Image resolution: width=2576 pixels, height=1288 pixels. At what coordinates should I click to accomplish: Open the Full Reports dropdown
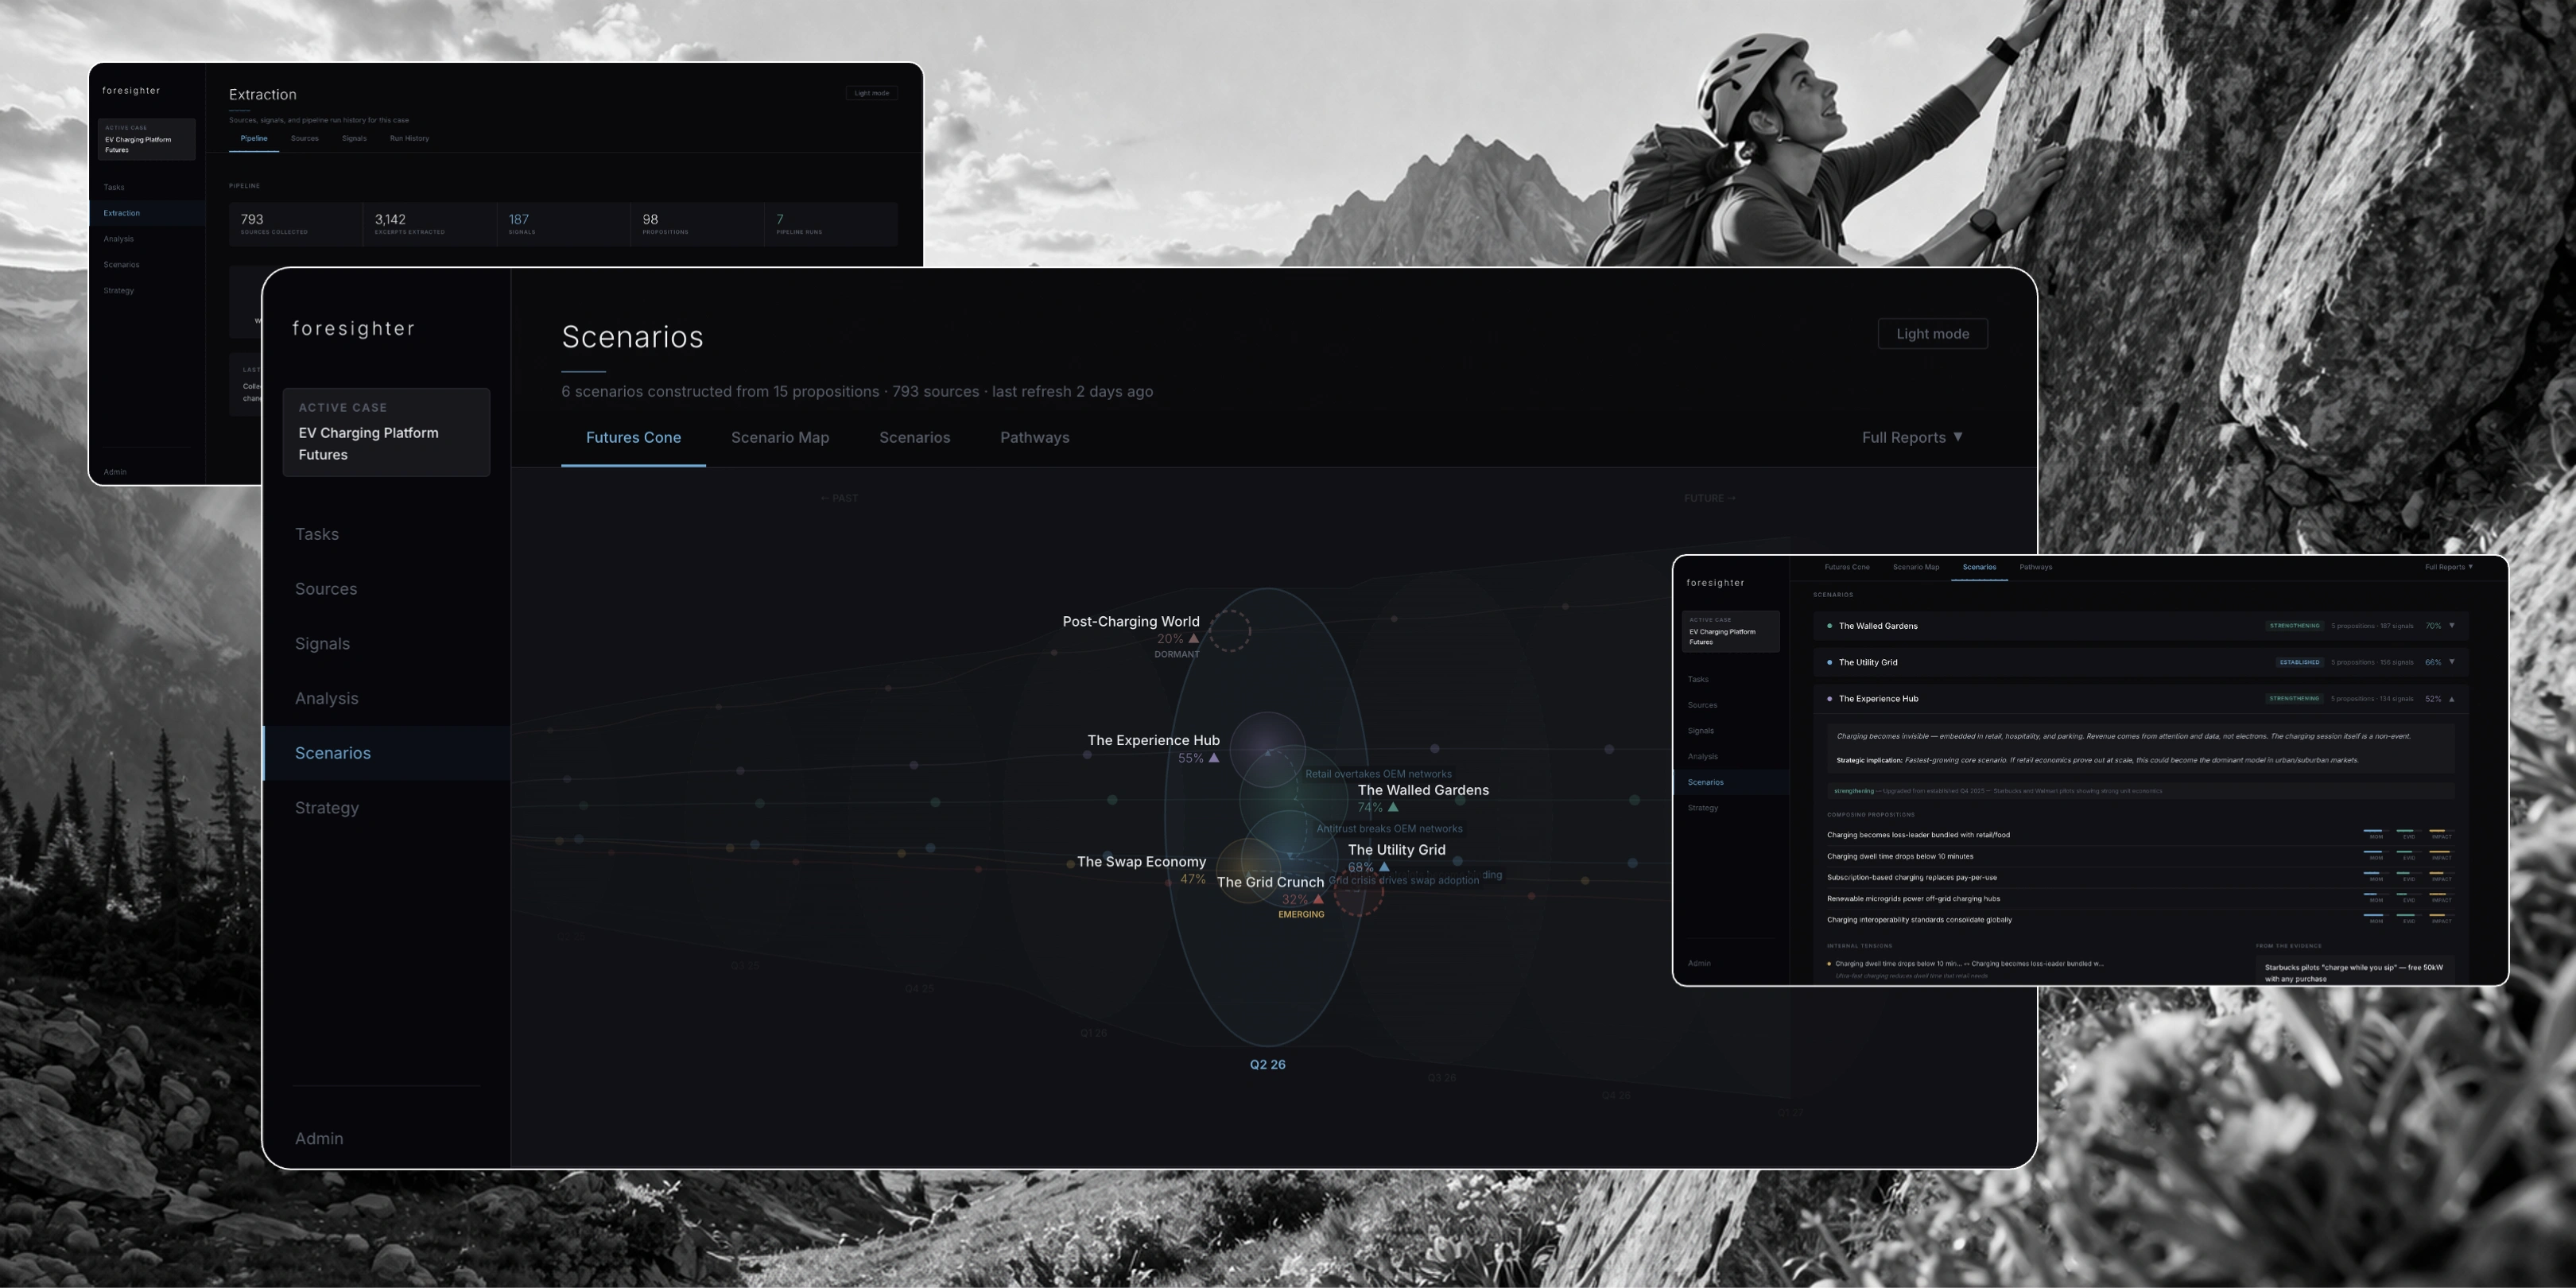coord(1911,437)
